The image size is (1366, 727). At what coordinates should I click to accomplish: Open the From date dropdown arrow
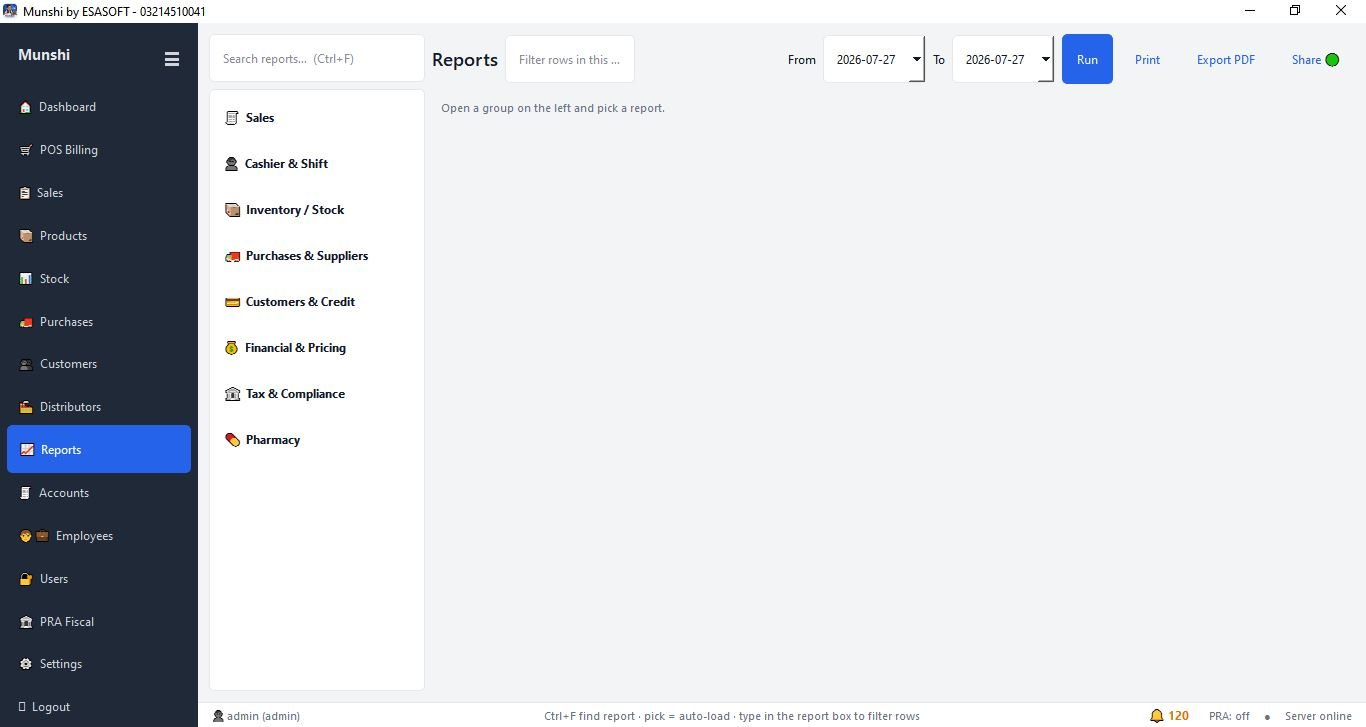[x=916, y=59]
